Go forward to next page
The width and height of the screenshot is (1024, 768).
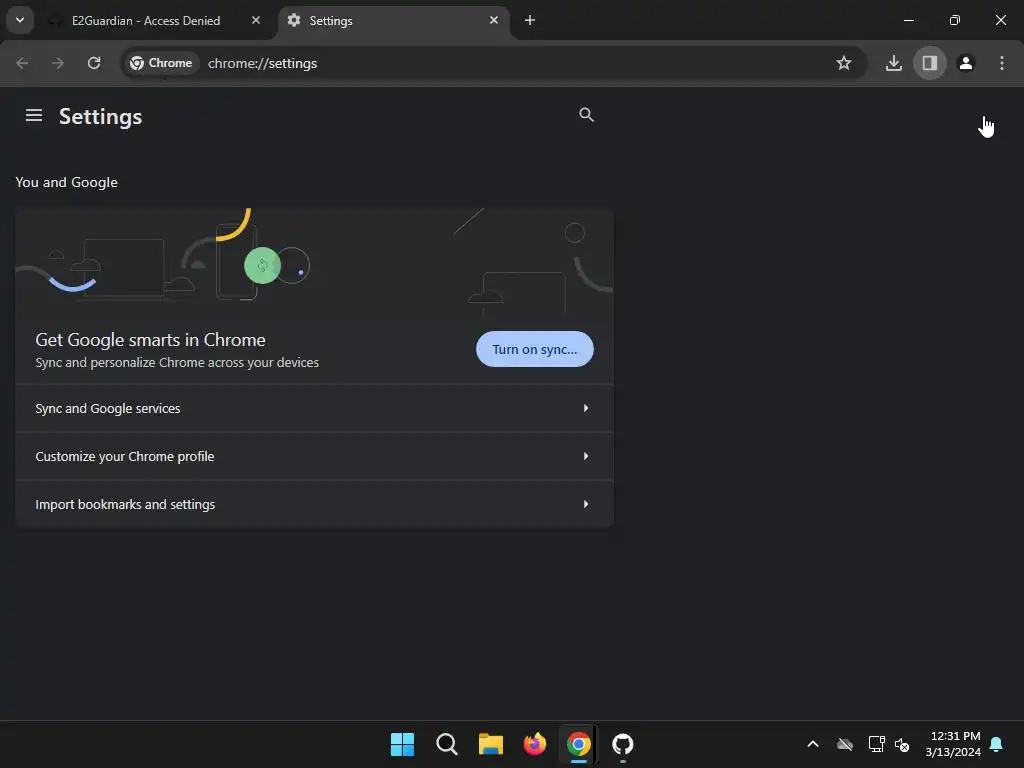58,63
